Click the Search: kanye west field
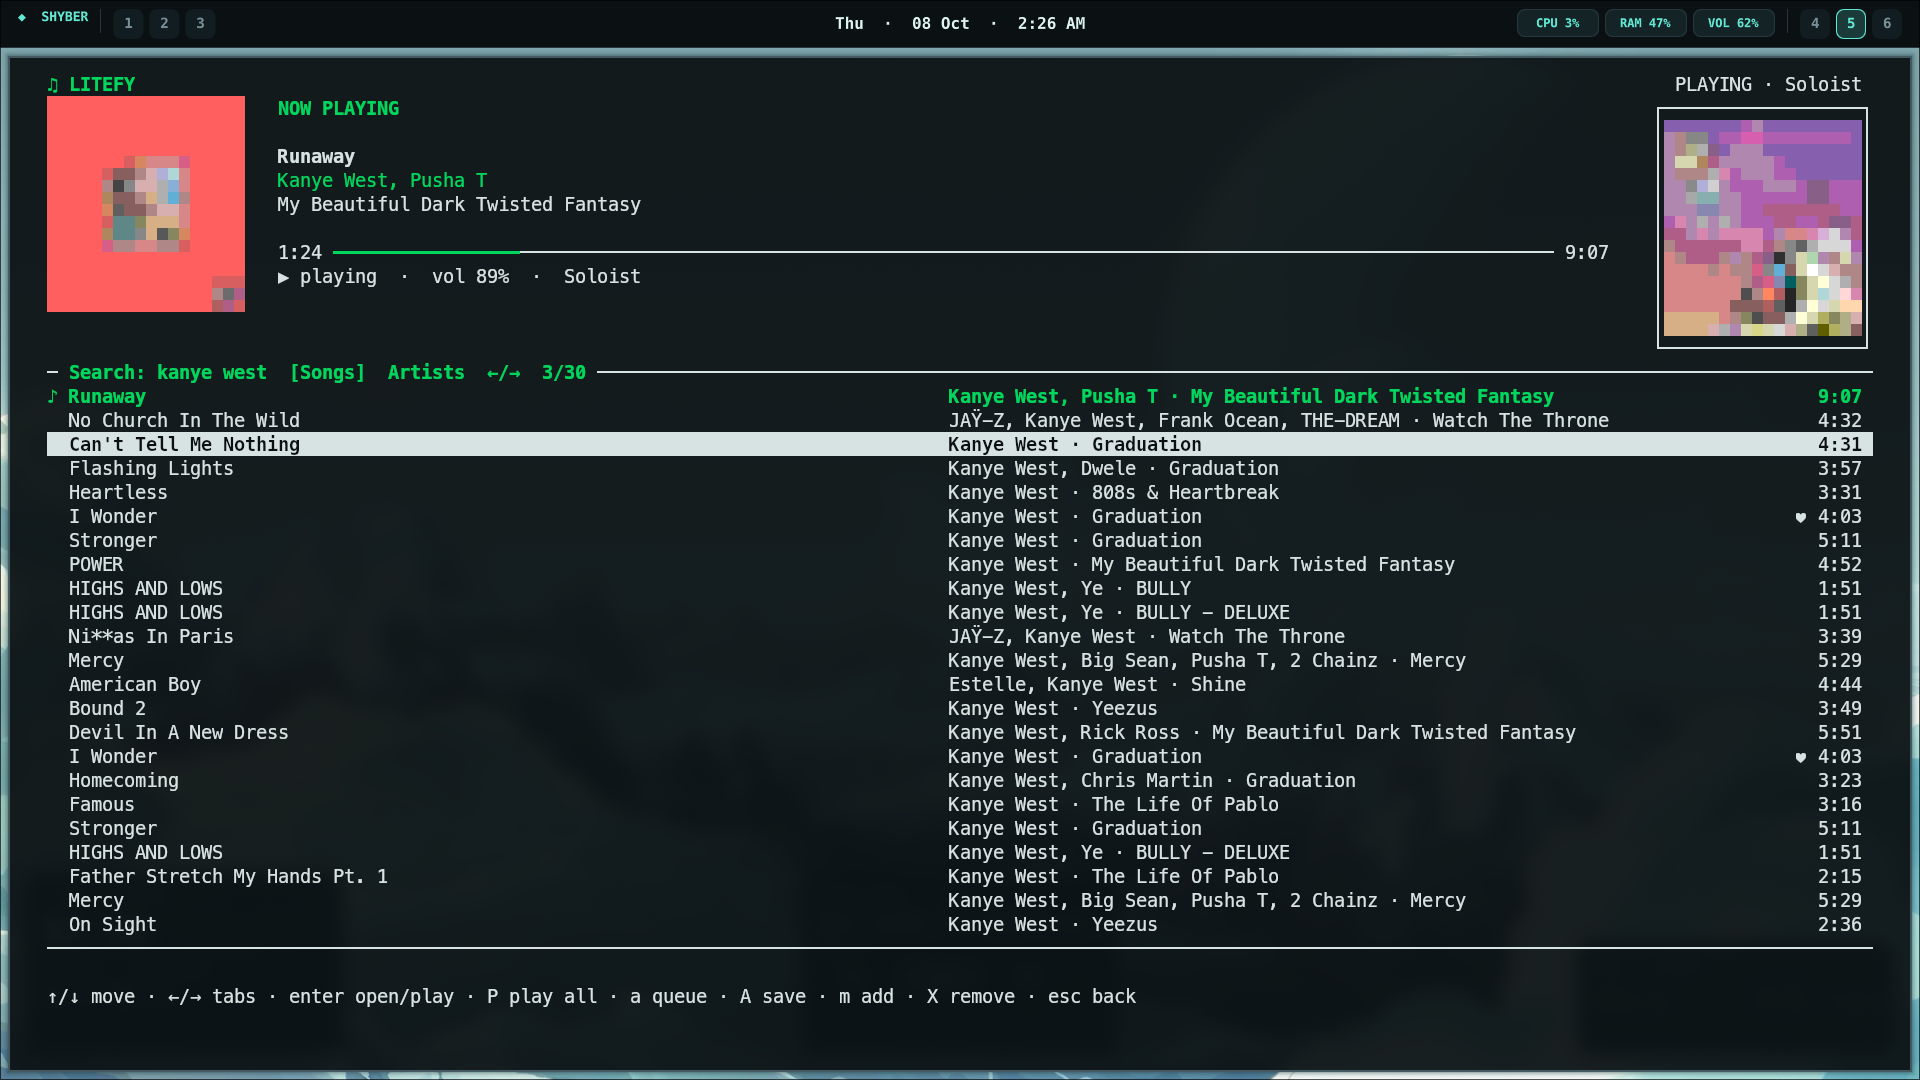Viewport: 1920px width, 1080px height. pyautogui.click(x=167, y=373)
